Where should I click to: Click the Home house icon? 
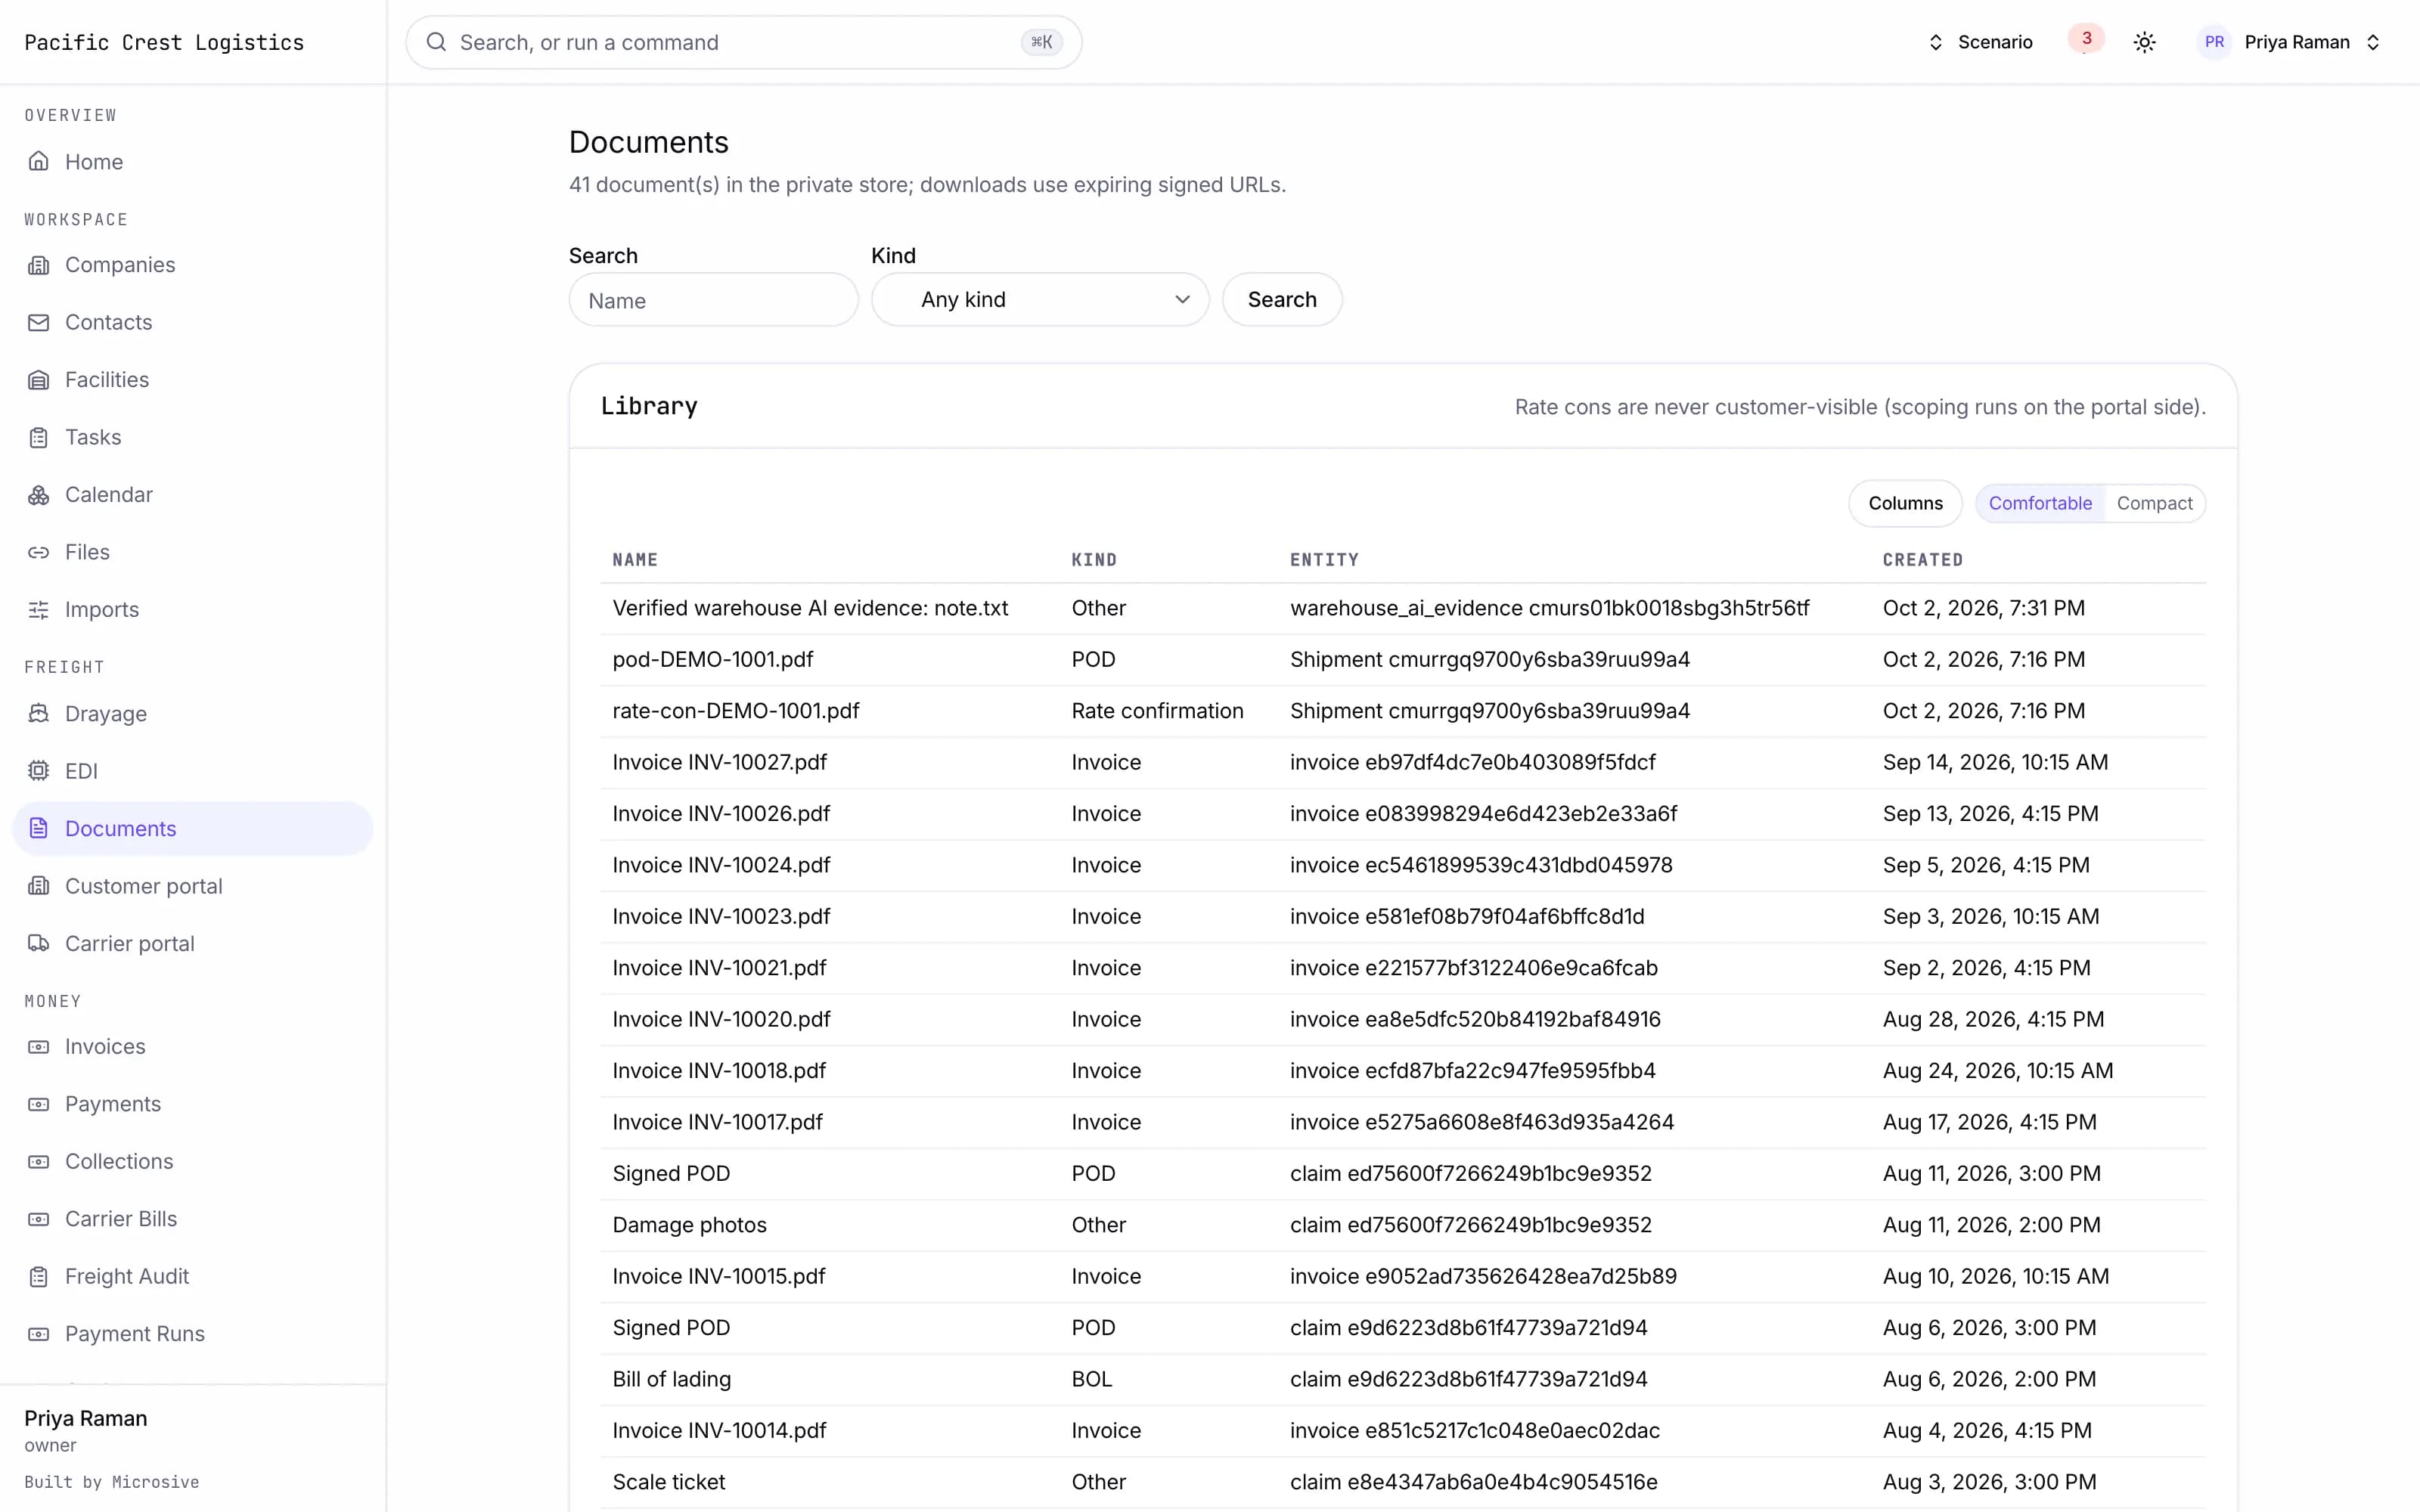(x=38, y=161)
